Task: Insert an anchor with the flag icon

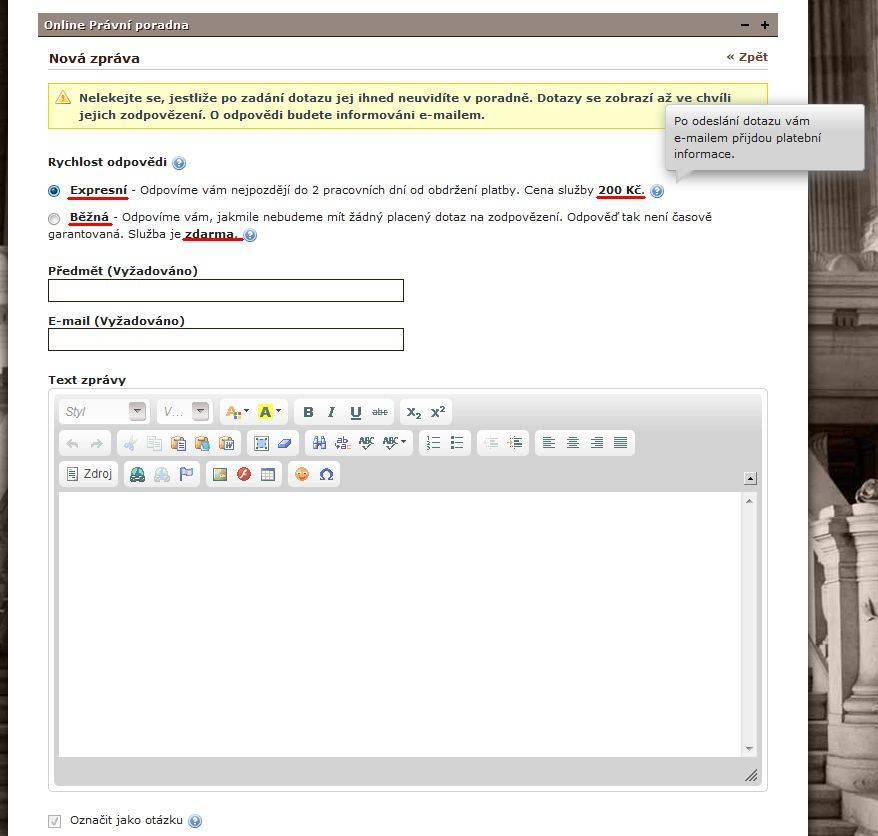Action: (186, 475)
